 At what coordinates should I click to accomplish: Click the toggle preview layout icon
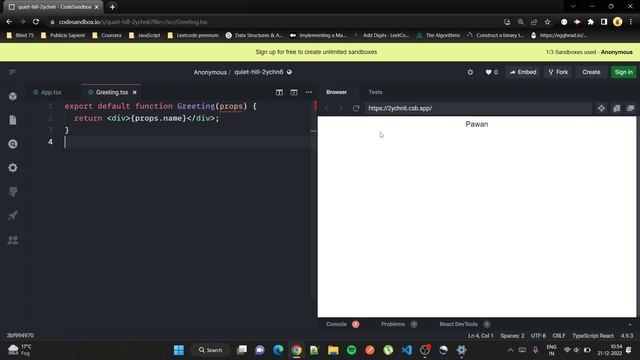294,92
